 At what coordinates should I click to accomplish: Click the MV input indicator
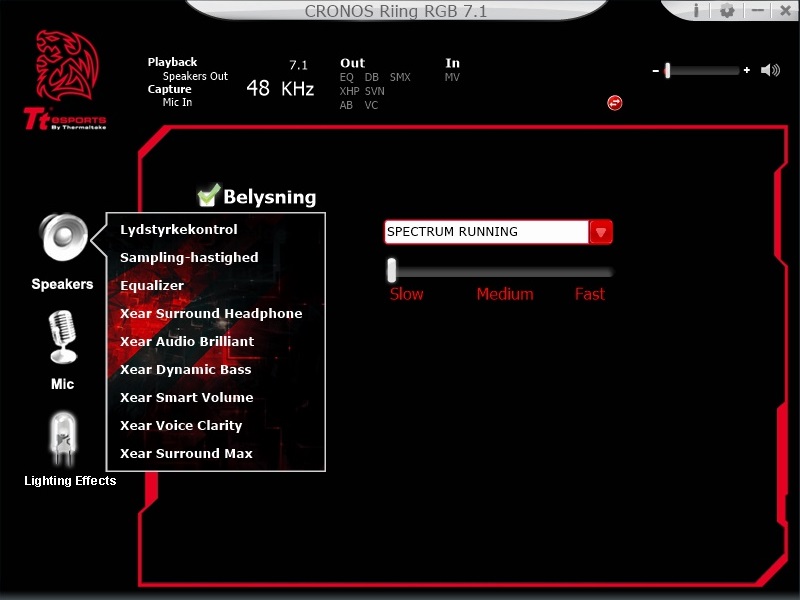(x=452, y=77)
